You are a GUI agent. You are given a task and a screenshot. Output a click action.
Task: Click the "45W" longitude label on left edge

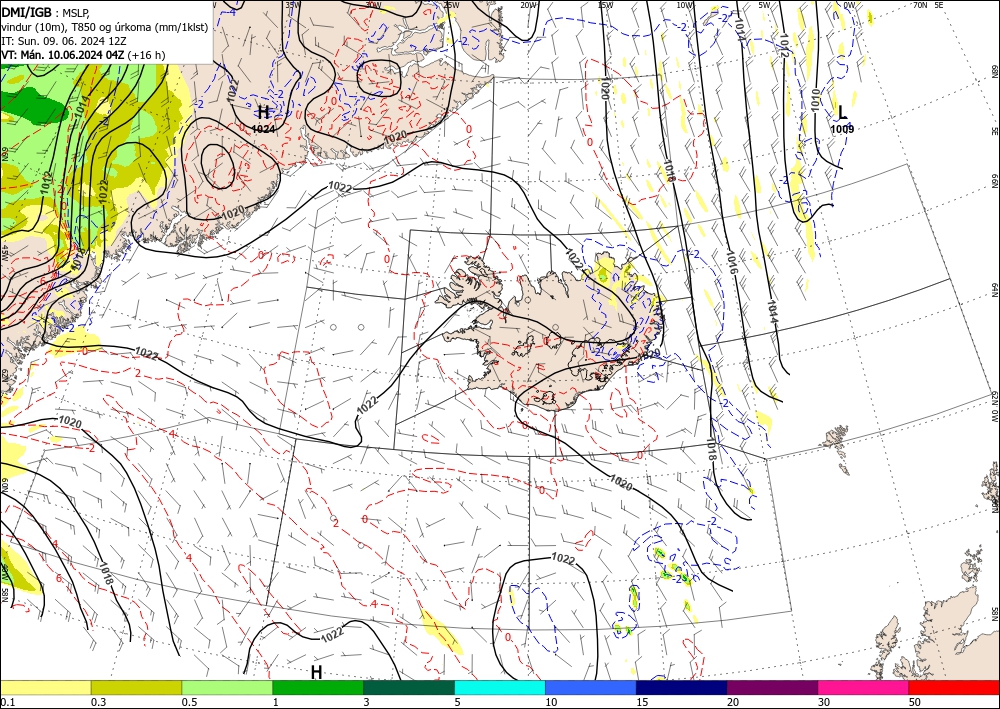point(4,253)
